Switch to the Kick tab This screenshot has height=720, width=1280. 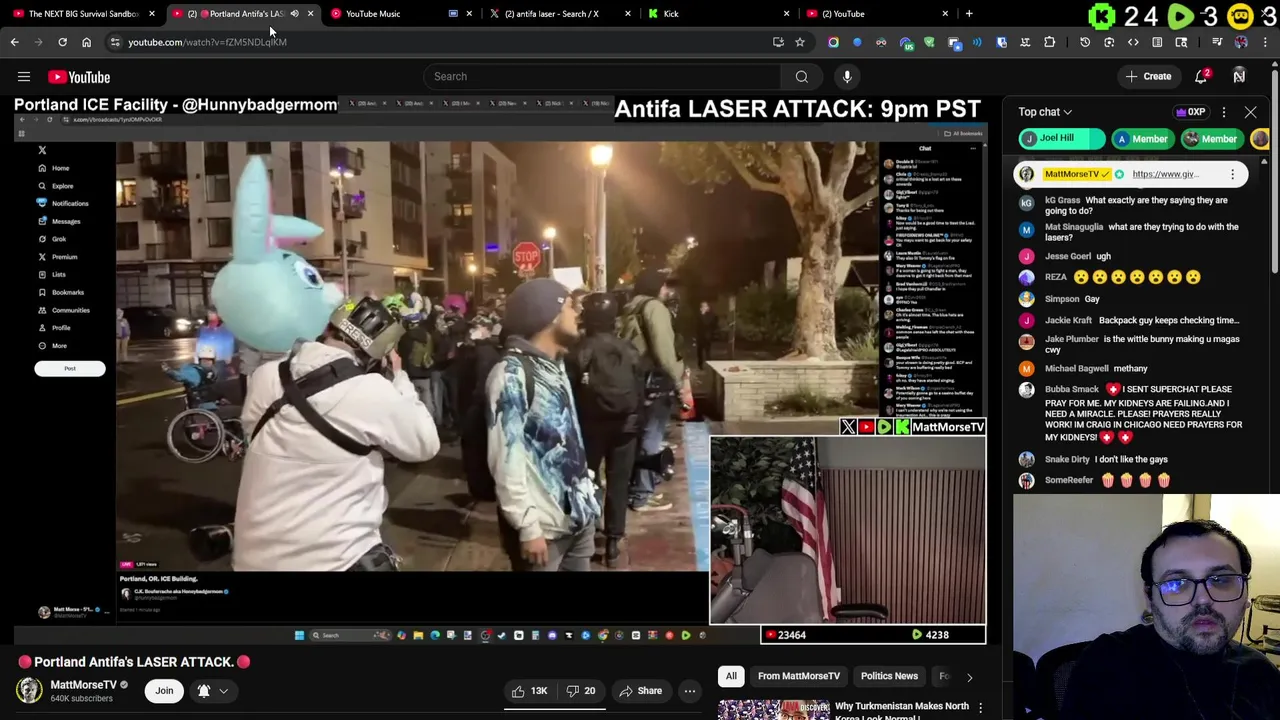671,14
